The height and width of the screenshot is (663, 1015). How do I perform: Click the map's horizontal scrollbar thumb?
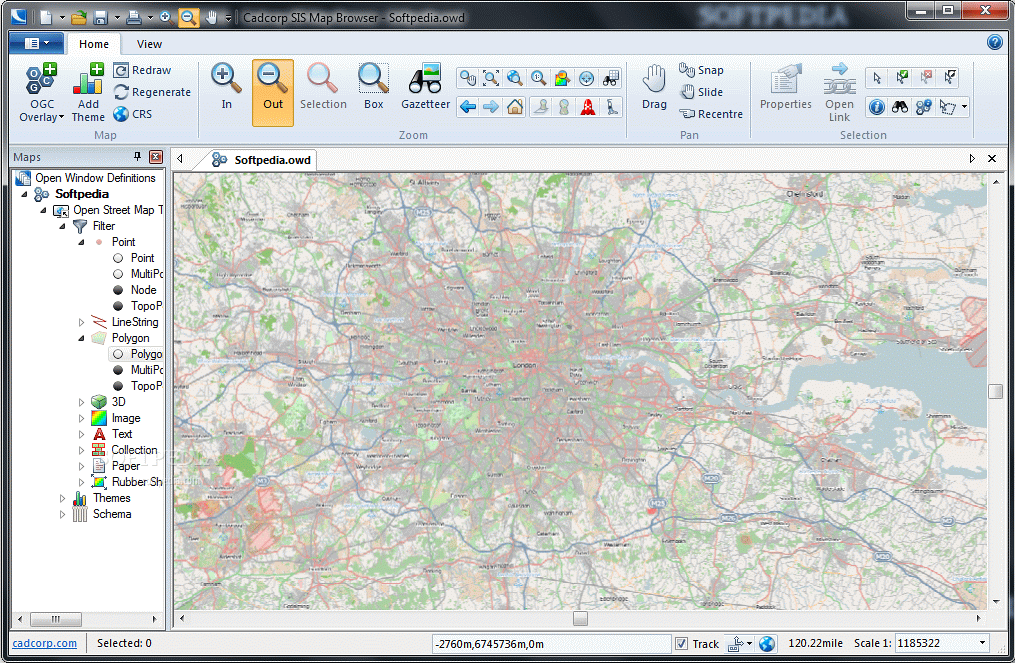[580, 618]
